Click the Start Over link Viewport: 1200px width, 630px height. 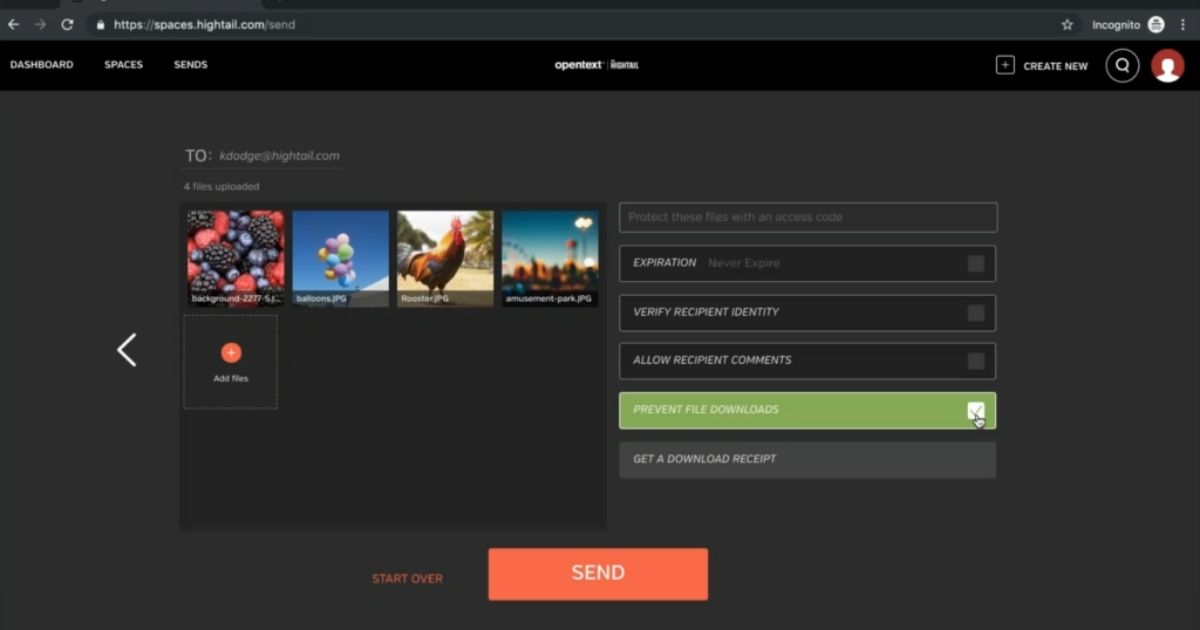click(x=407, y=578)
